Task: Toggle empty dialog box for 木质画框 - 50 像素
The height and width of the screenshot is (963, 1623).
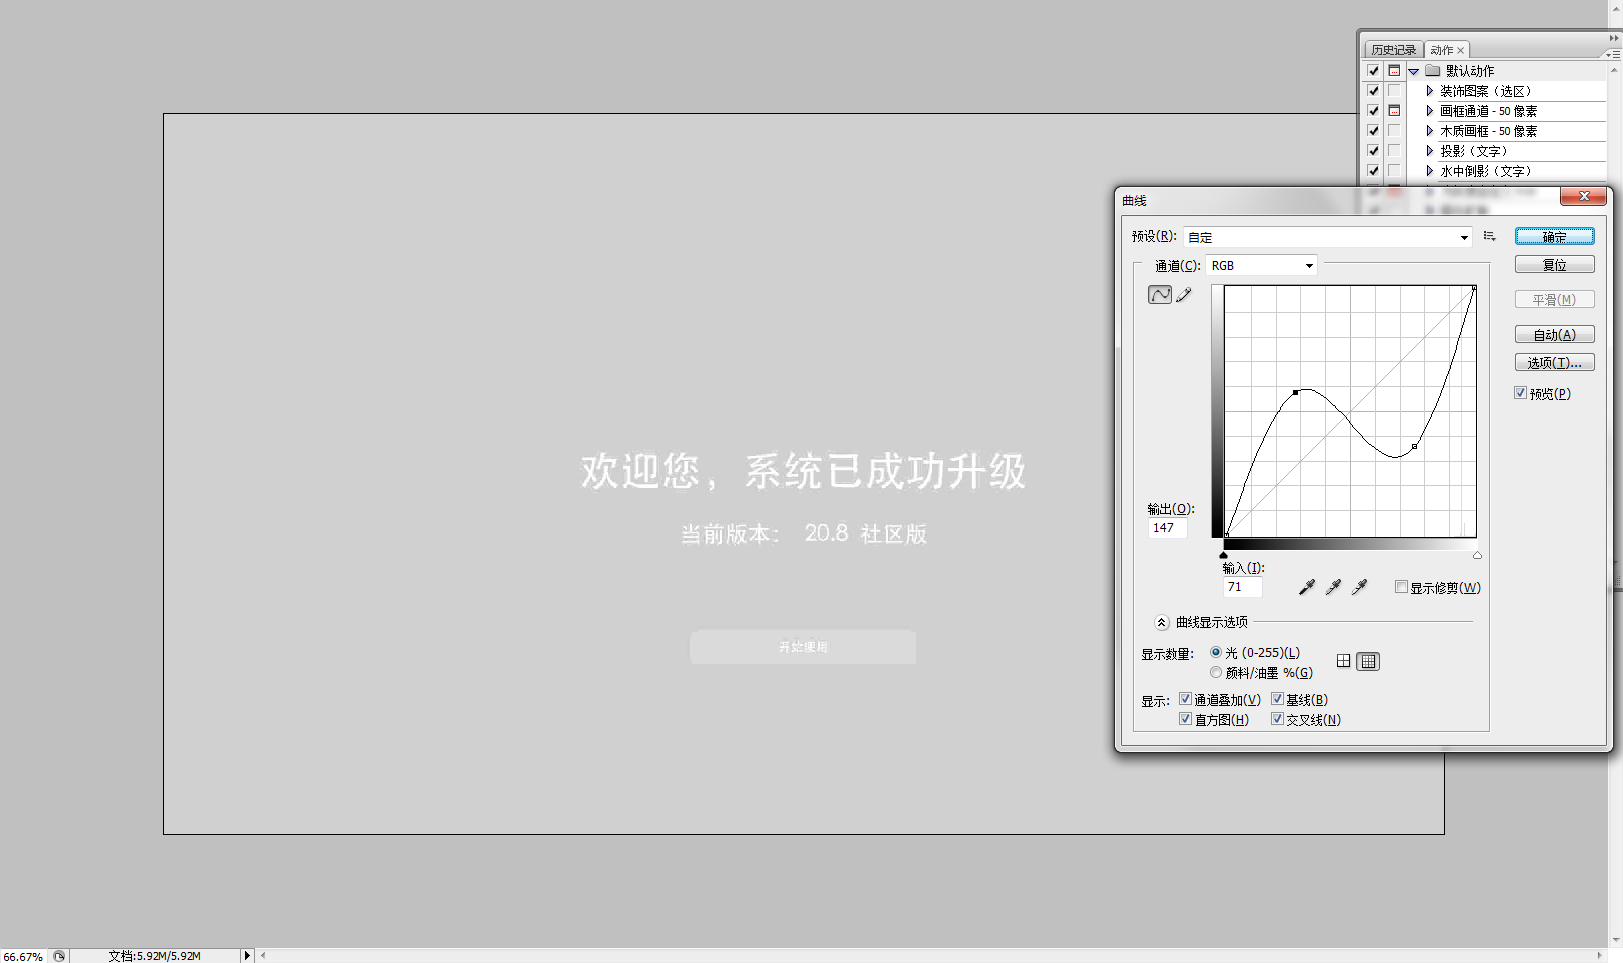Action: pos(1394,131)
